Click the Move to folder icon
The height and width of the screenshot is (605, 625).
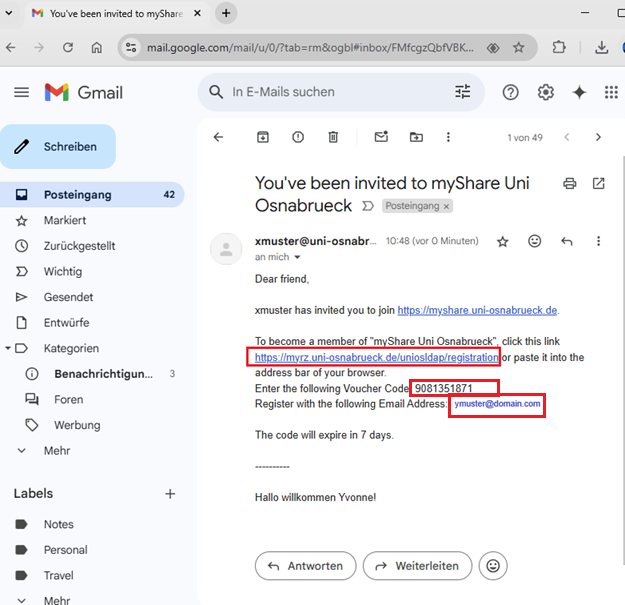click(x=416, y=137)
